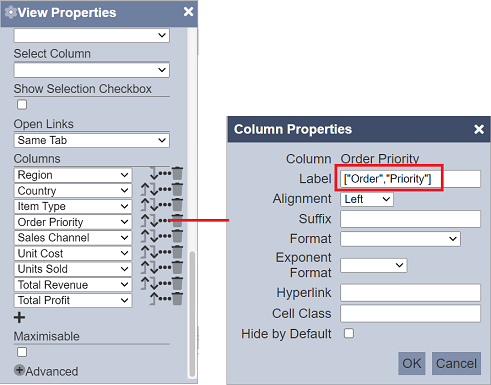Expand the Advanced section
491x385 pixels.
(x=46, y=371)
